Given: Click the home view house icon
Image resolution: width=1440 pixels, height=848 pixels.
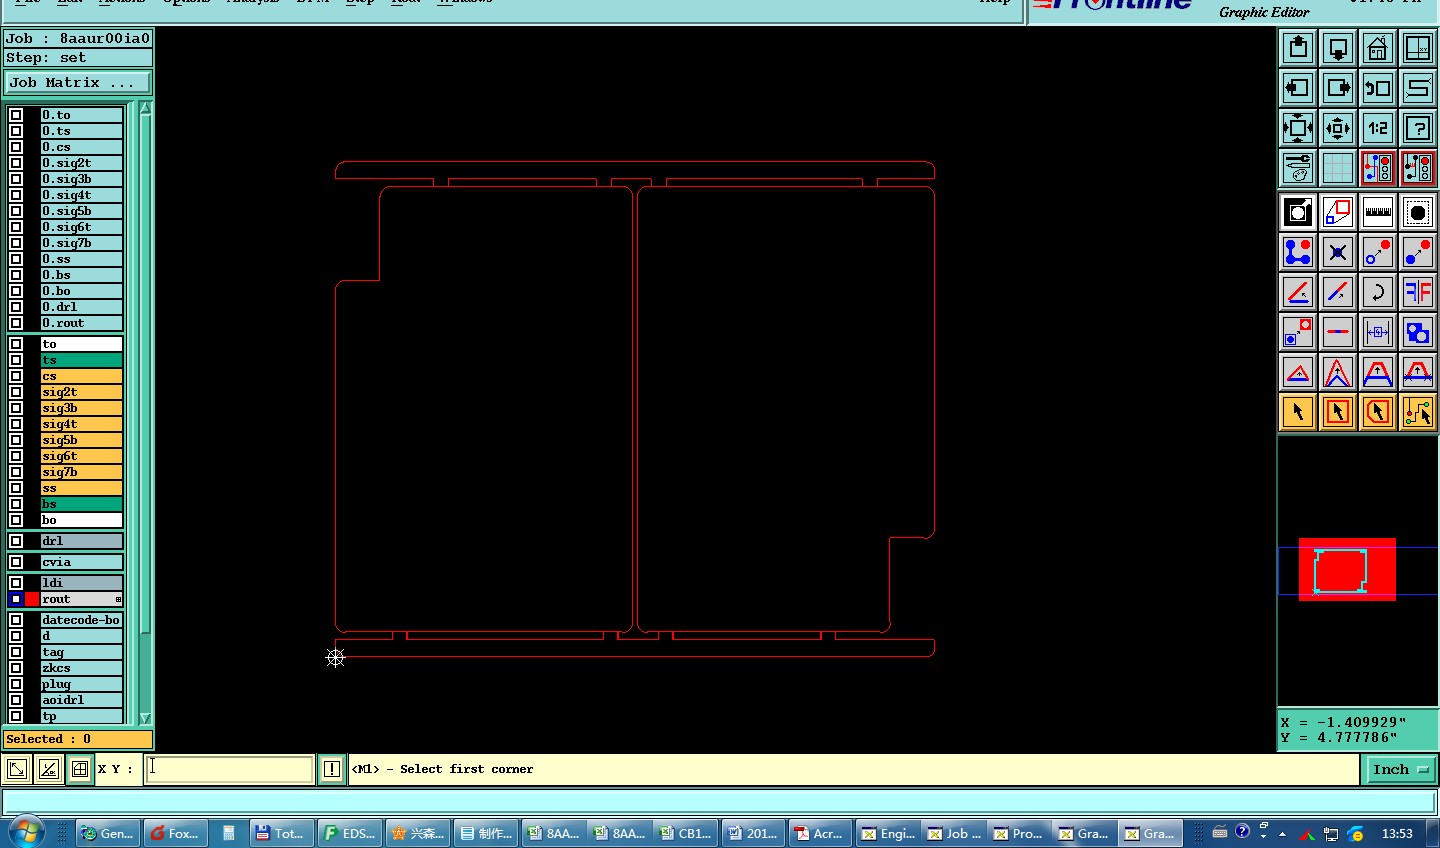Looking at the screenshot, I should coord(1378,48).
